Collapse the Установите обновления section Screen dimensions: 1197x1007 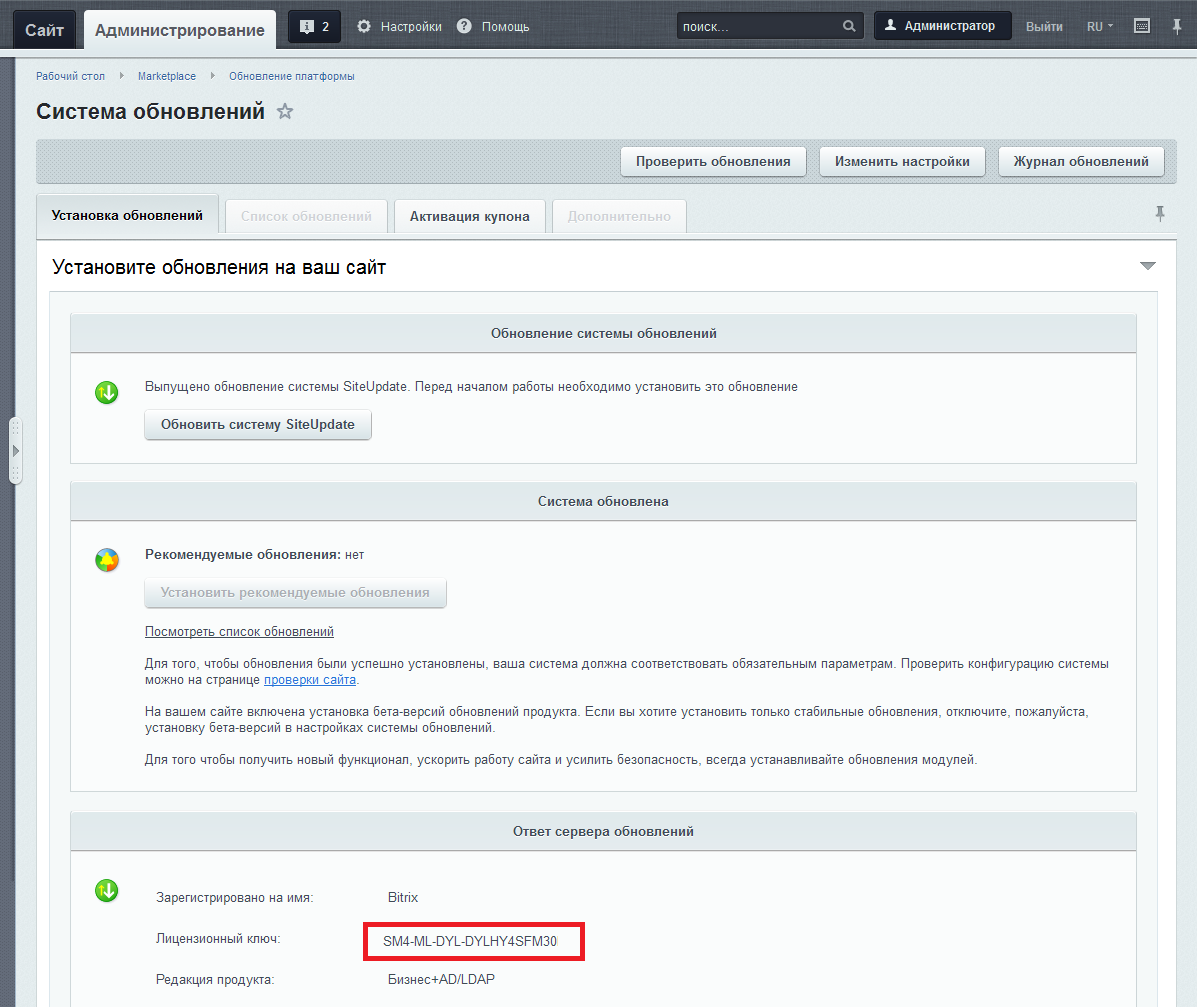point(1147,266)
